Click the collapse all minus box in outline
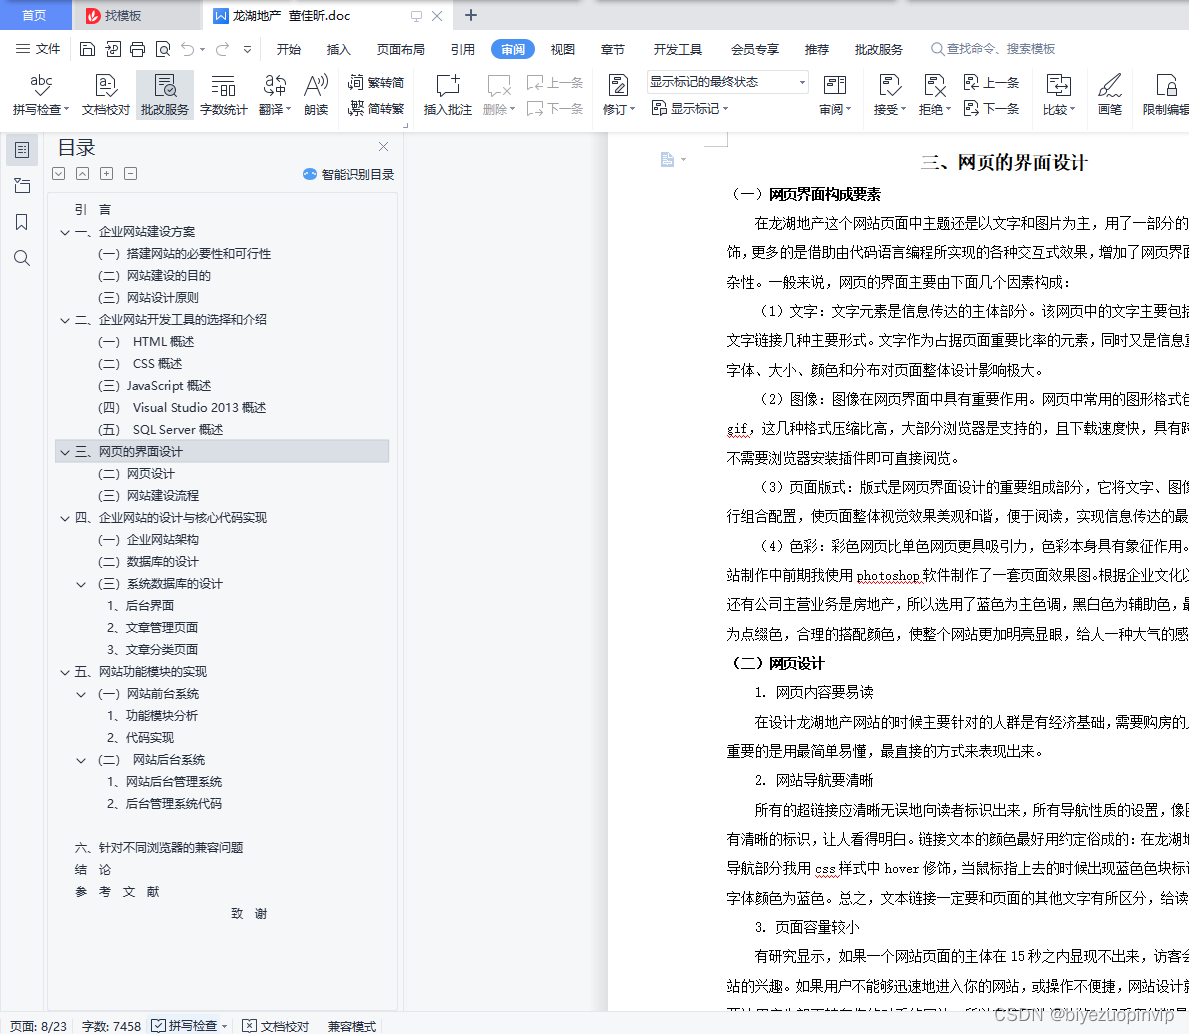 click(130, 174)
